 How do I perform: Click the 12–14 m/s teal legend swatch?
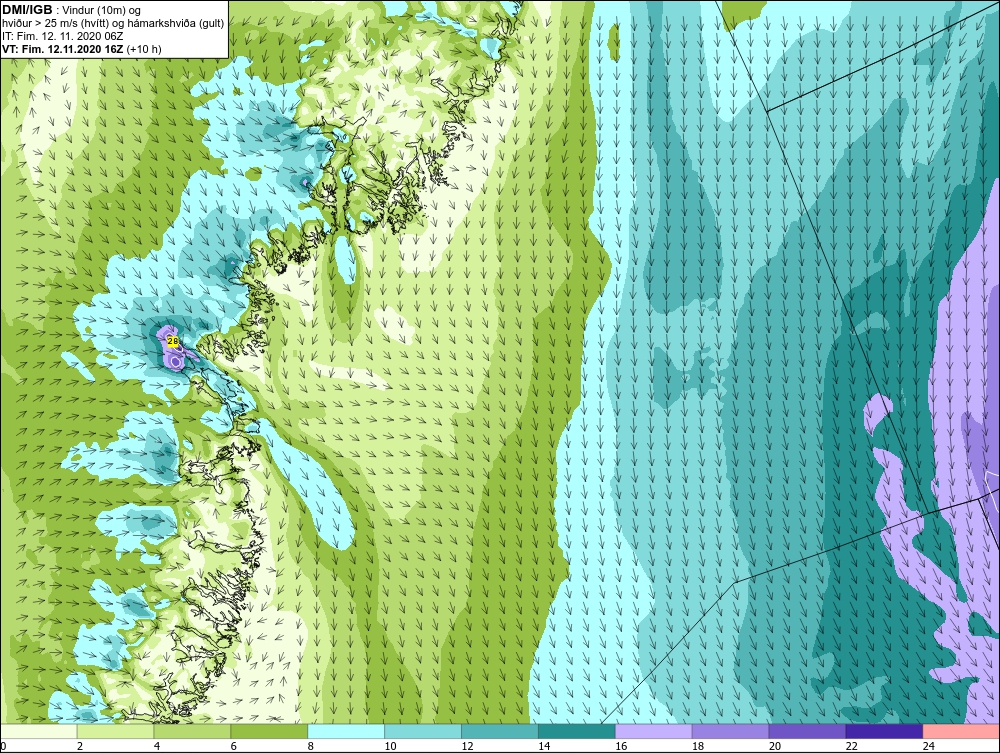tap(500, 731)
